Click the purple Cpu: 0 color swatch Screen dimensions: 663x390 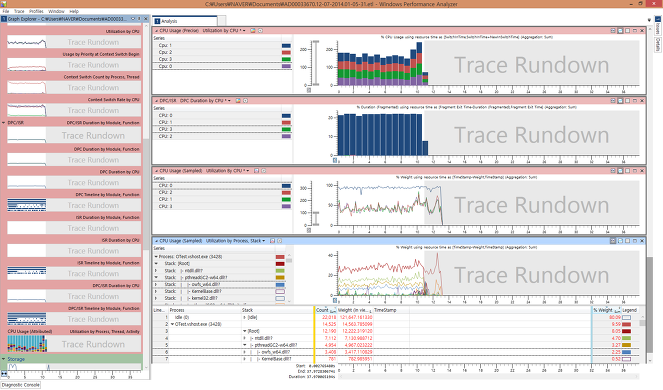click(x=286, y=66)
